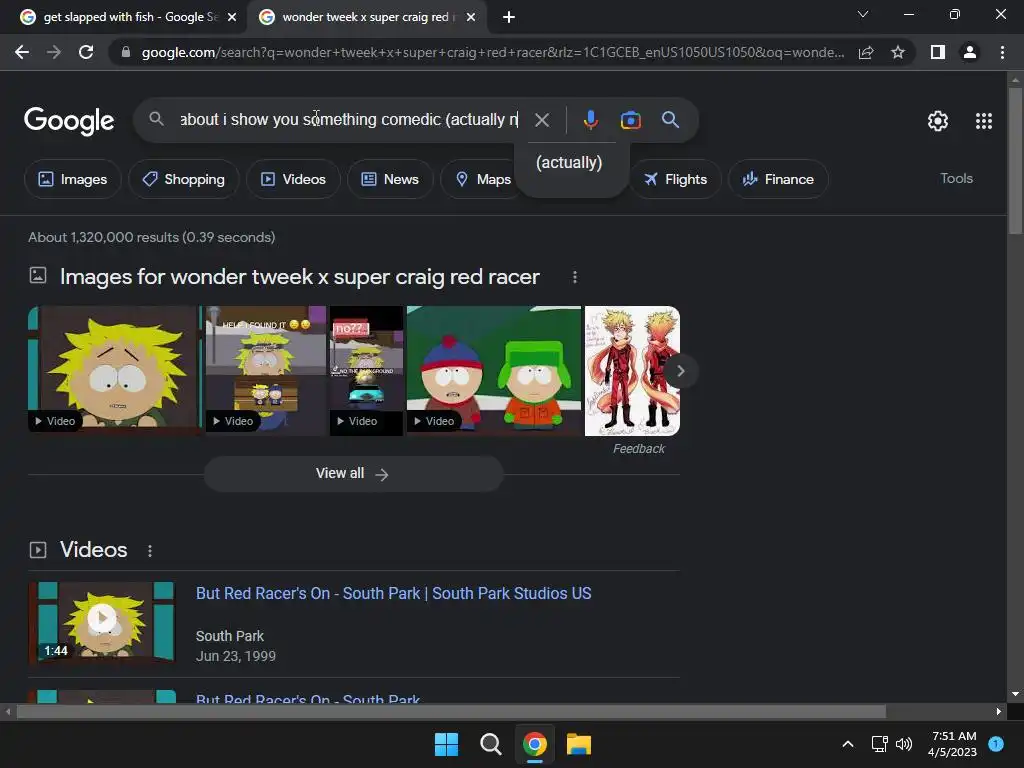
Task: Click the volume tray icon
Action: (904, 744)
